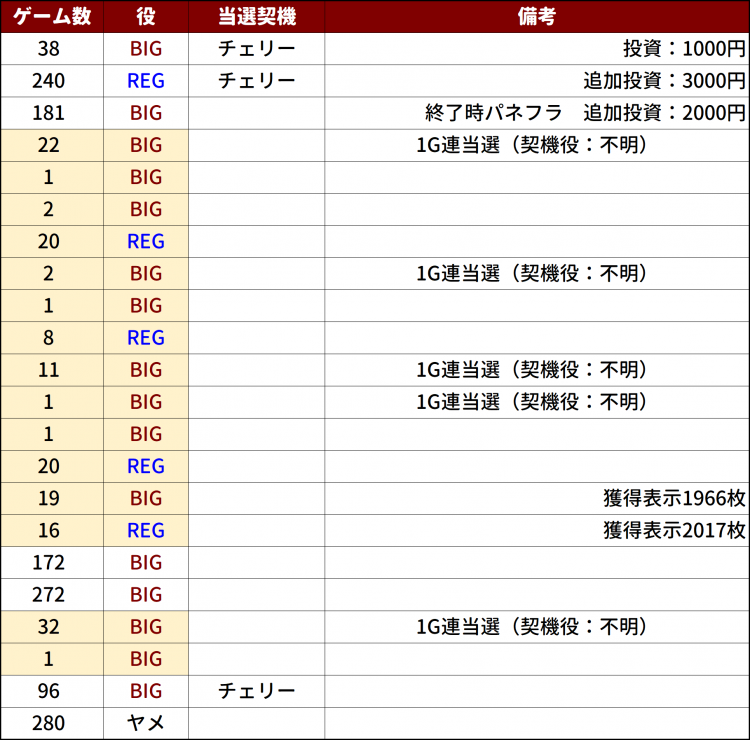Click 1G連当選 remark in the 11-game row
Viewport: 750px width, 740px height.
tap(531, 370)
